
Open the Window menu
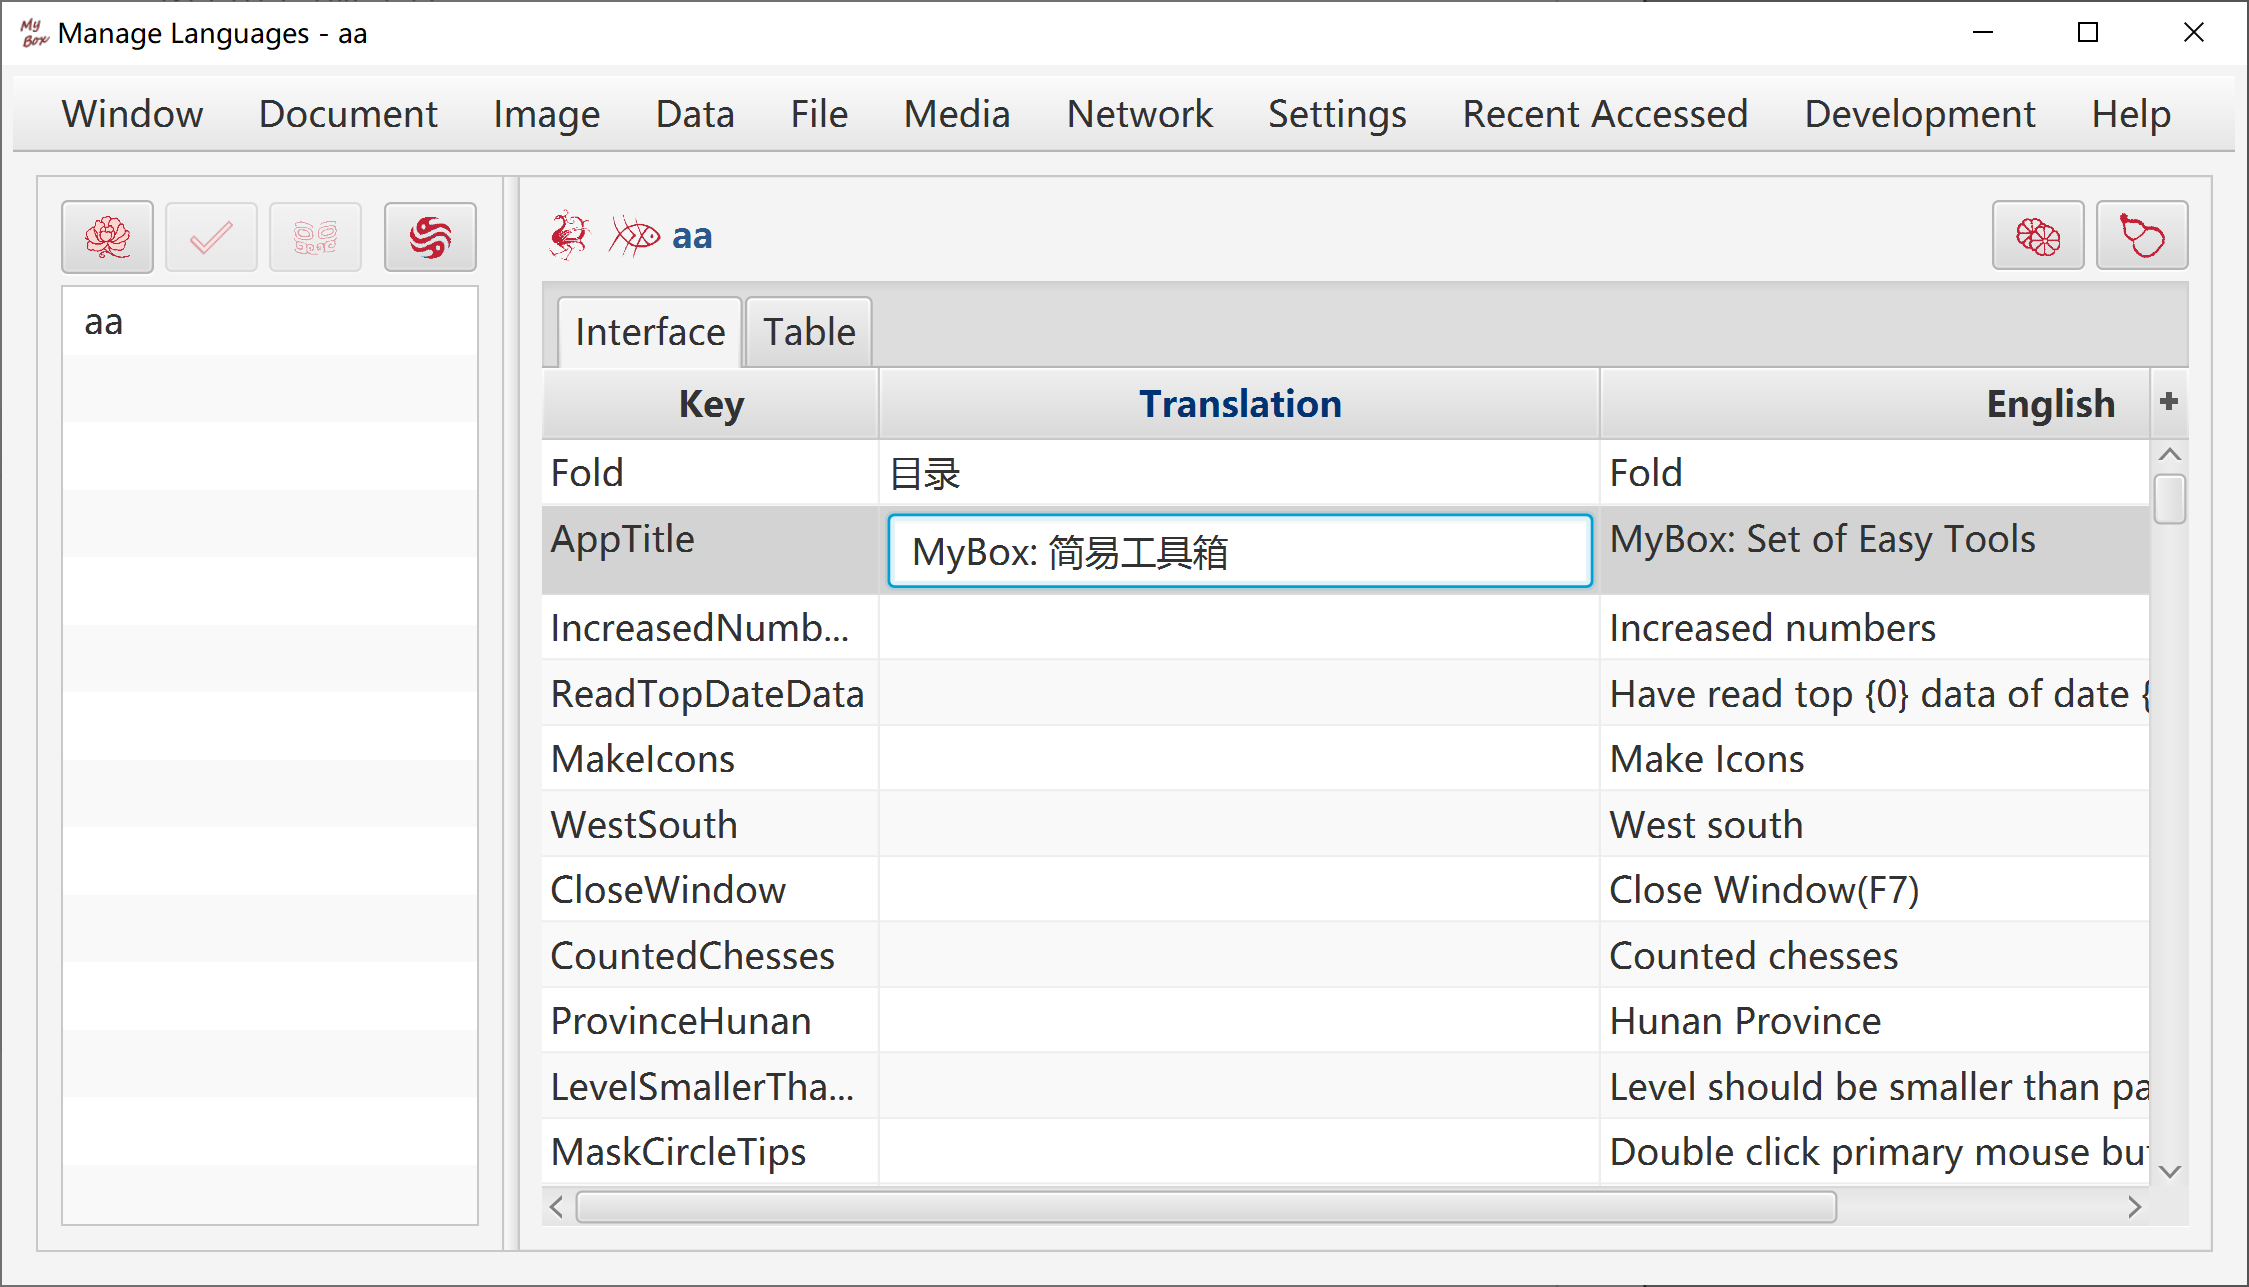tap(132, 114)
